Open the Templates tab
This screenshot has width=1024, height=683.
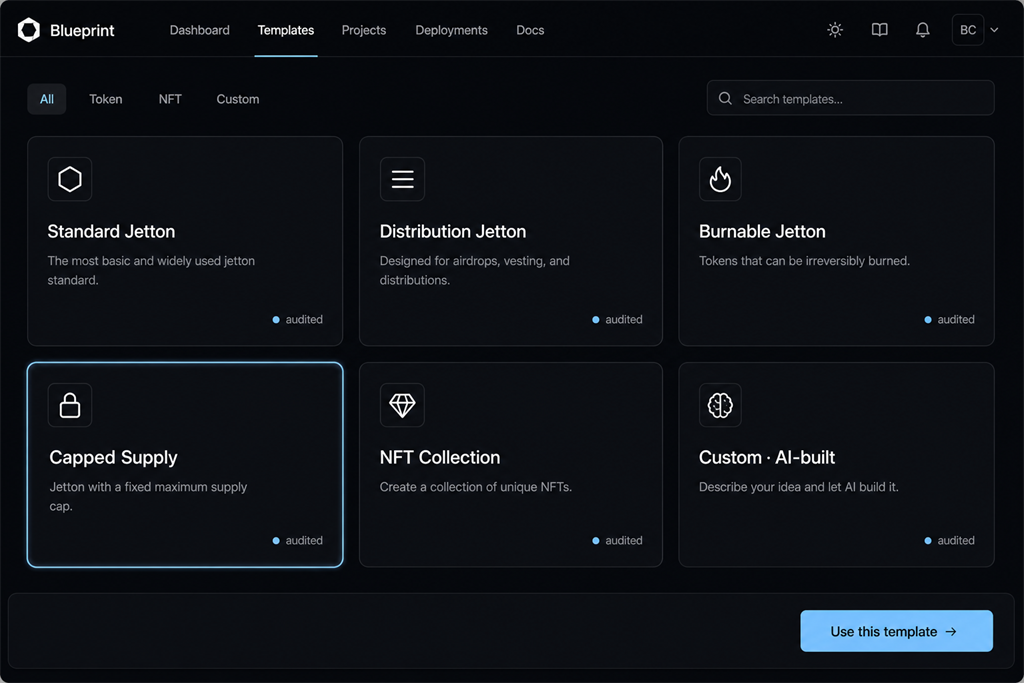[285, 30]
